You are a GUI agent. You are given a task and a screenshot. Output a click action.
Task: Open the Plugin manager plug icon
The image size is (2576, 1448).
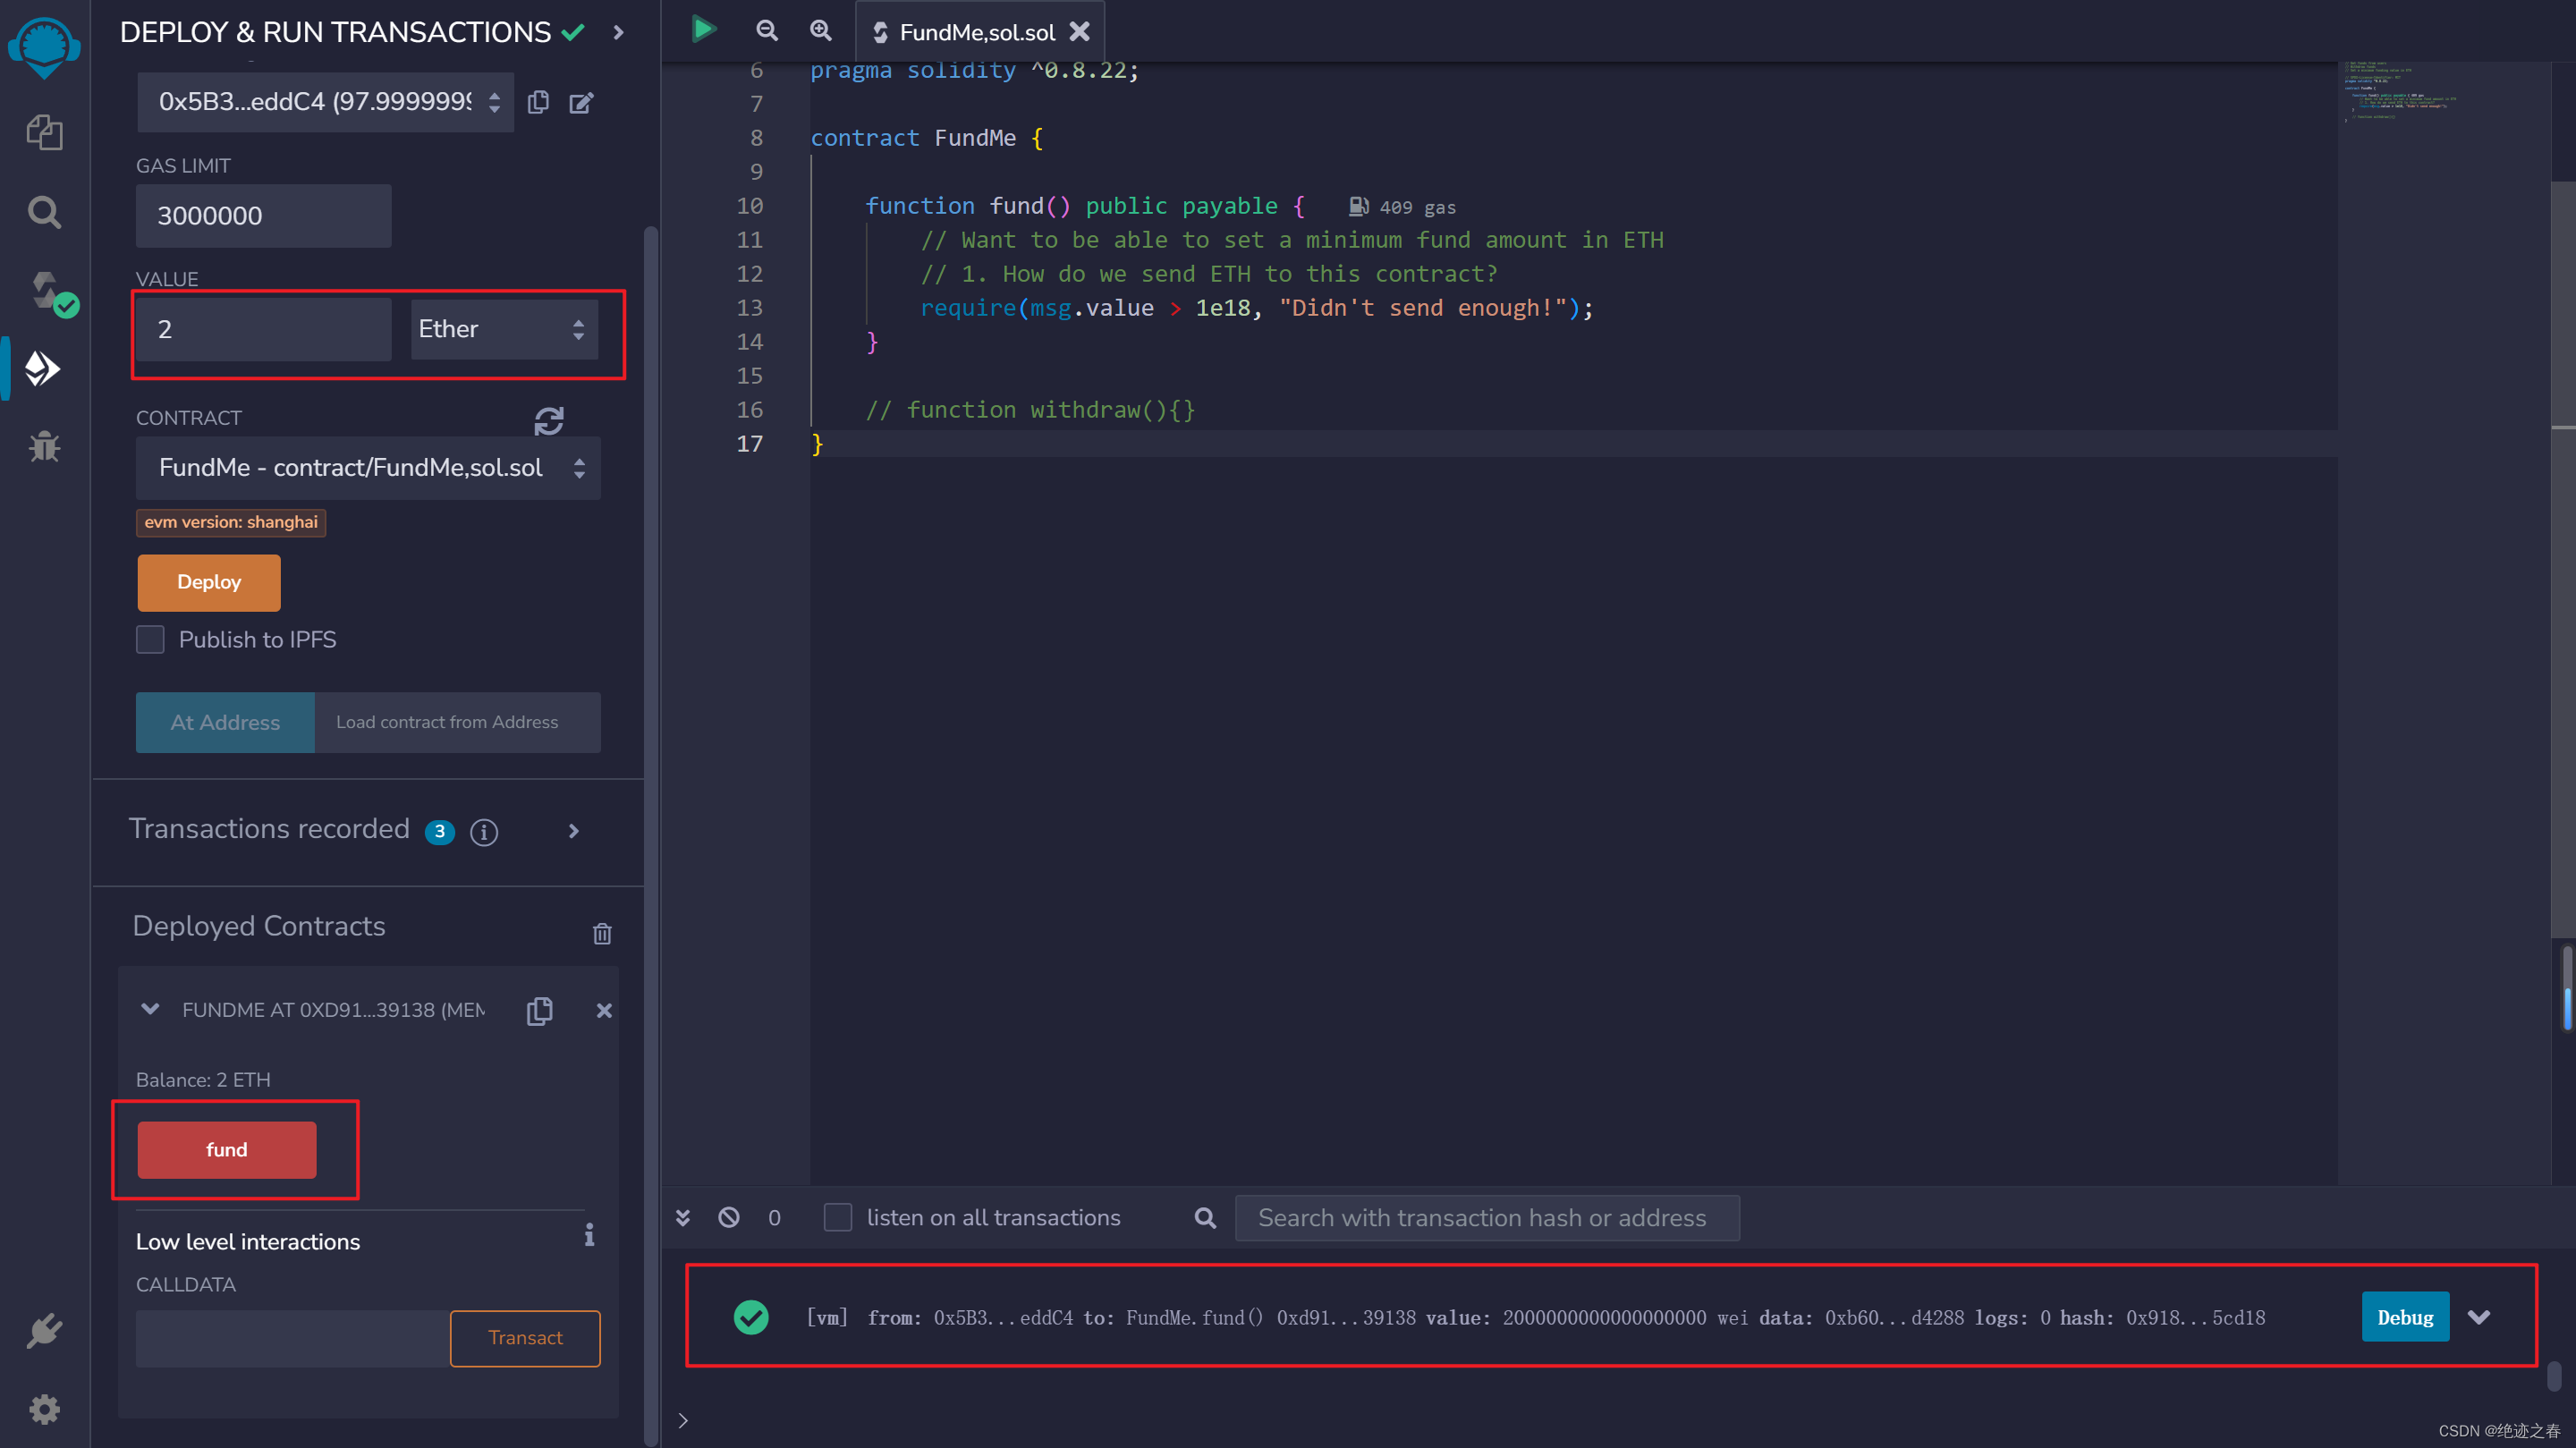click(x=44, y=1331)
